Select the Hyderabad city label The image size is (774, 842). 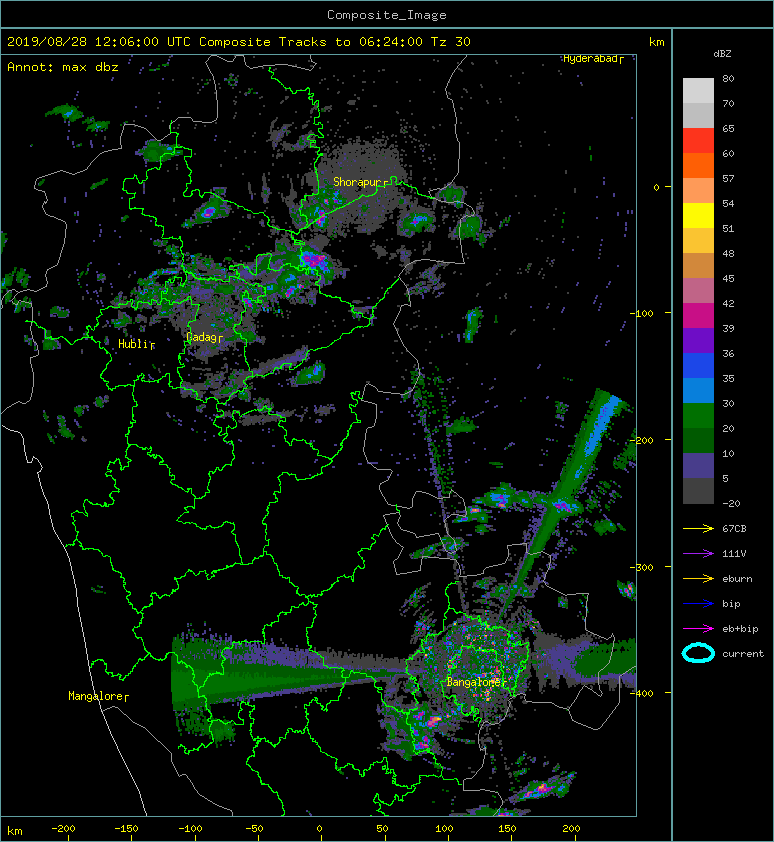click(590, 59)
